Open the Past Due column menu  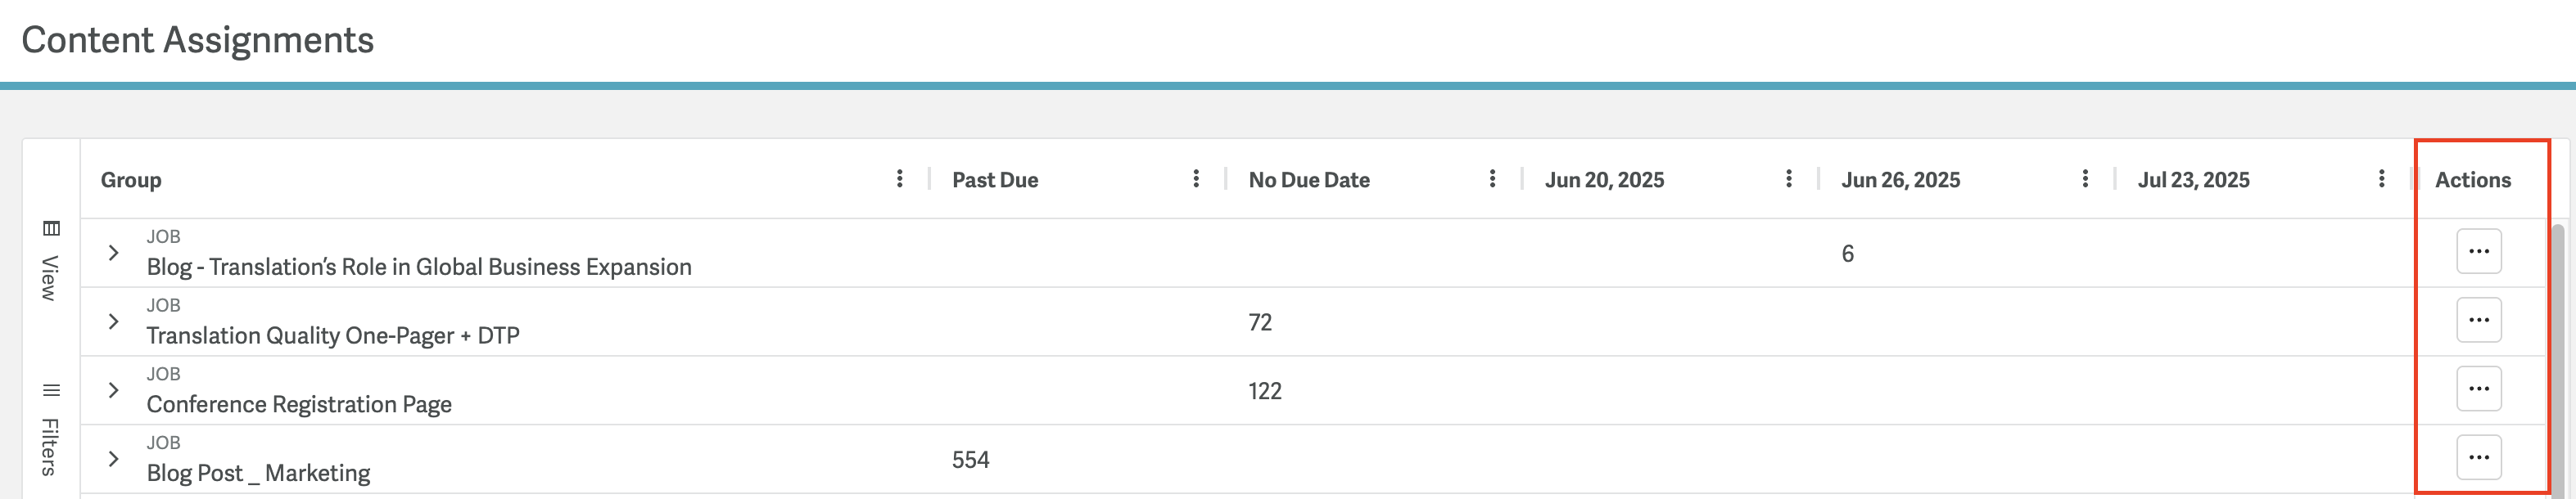point(1195,179)
